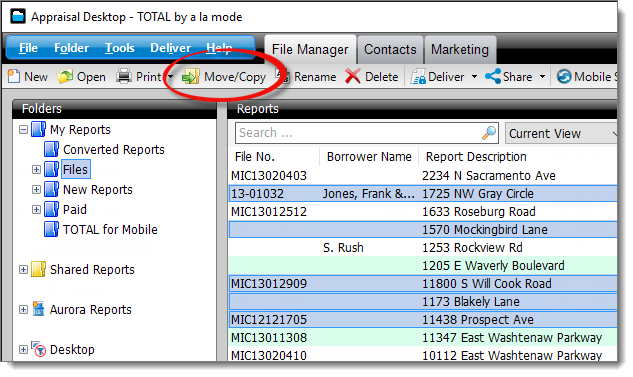
Task: Sort by Borrower Name column header
Action: coord(369,157)
